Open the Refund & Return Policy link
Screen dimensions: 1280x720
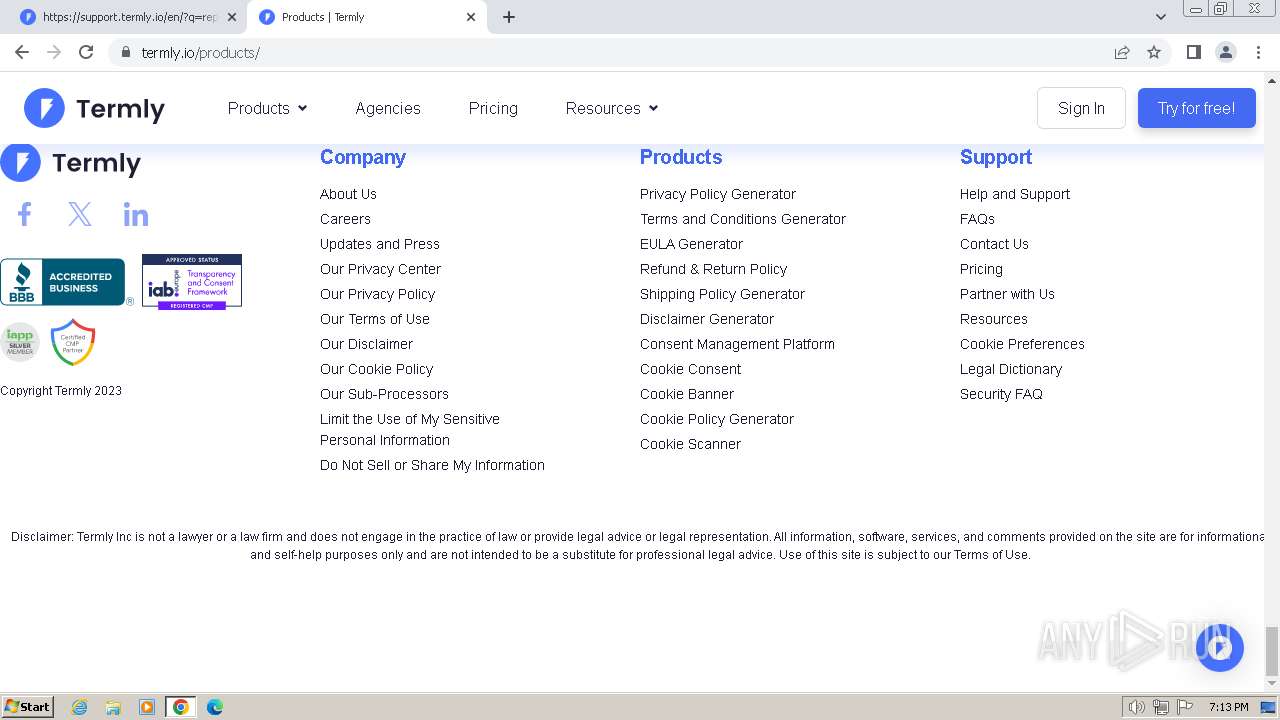coord(713,269)
